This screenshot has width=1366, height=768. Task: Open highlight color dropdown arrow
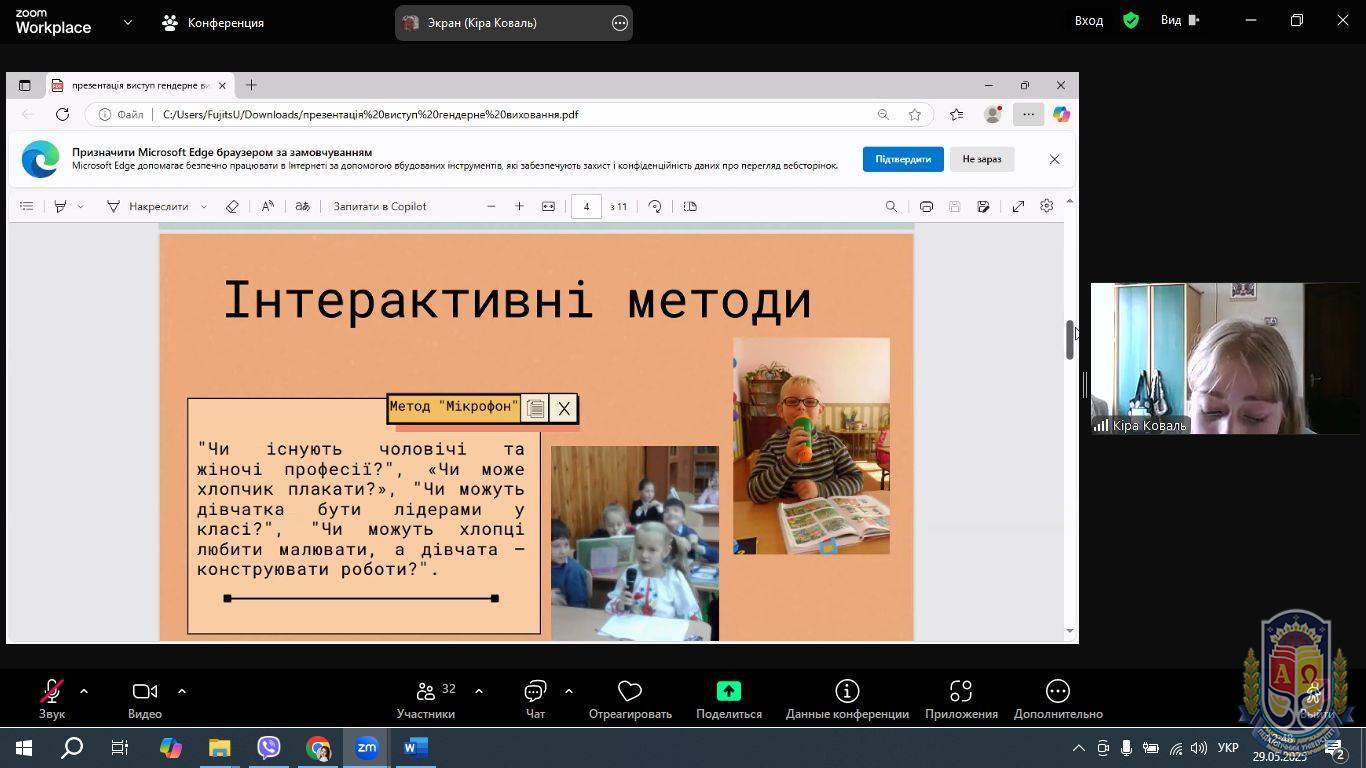80,206
